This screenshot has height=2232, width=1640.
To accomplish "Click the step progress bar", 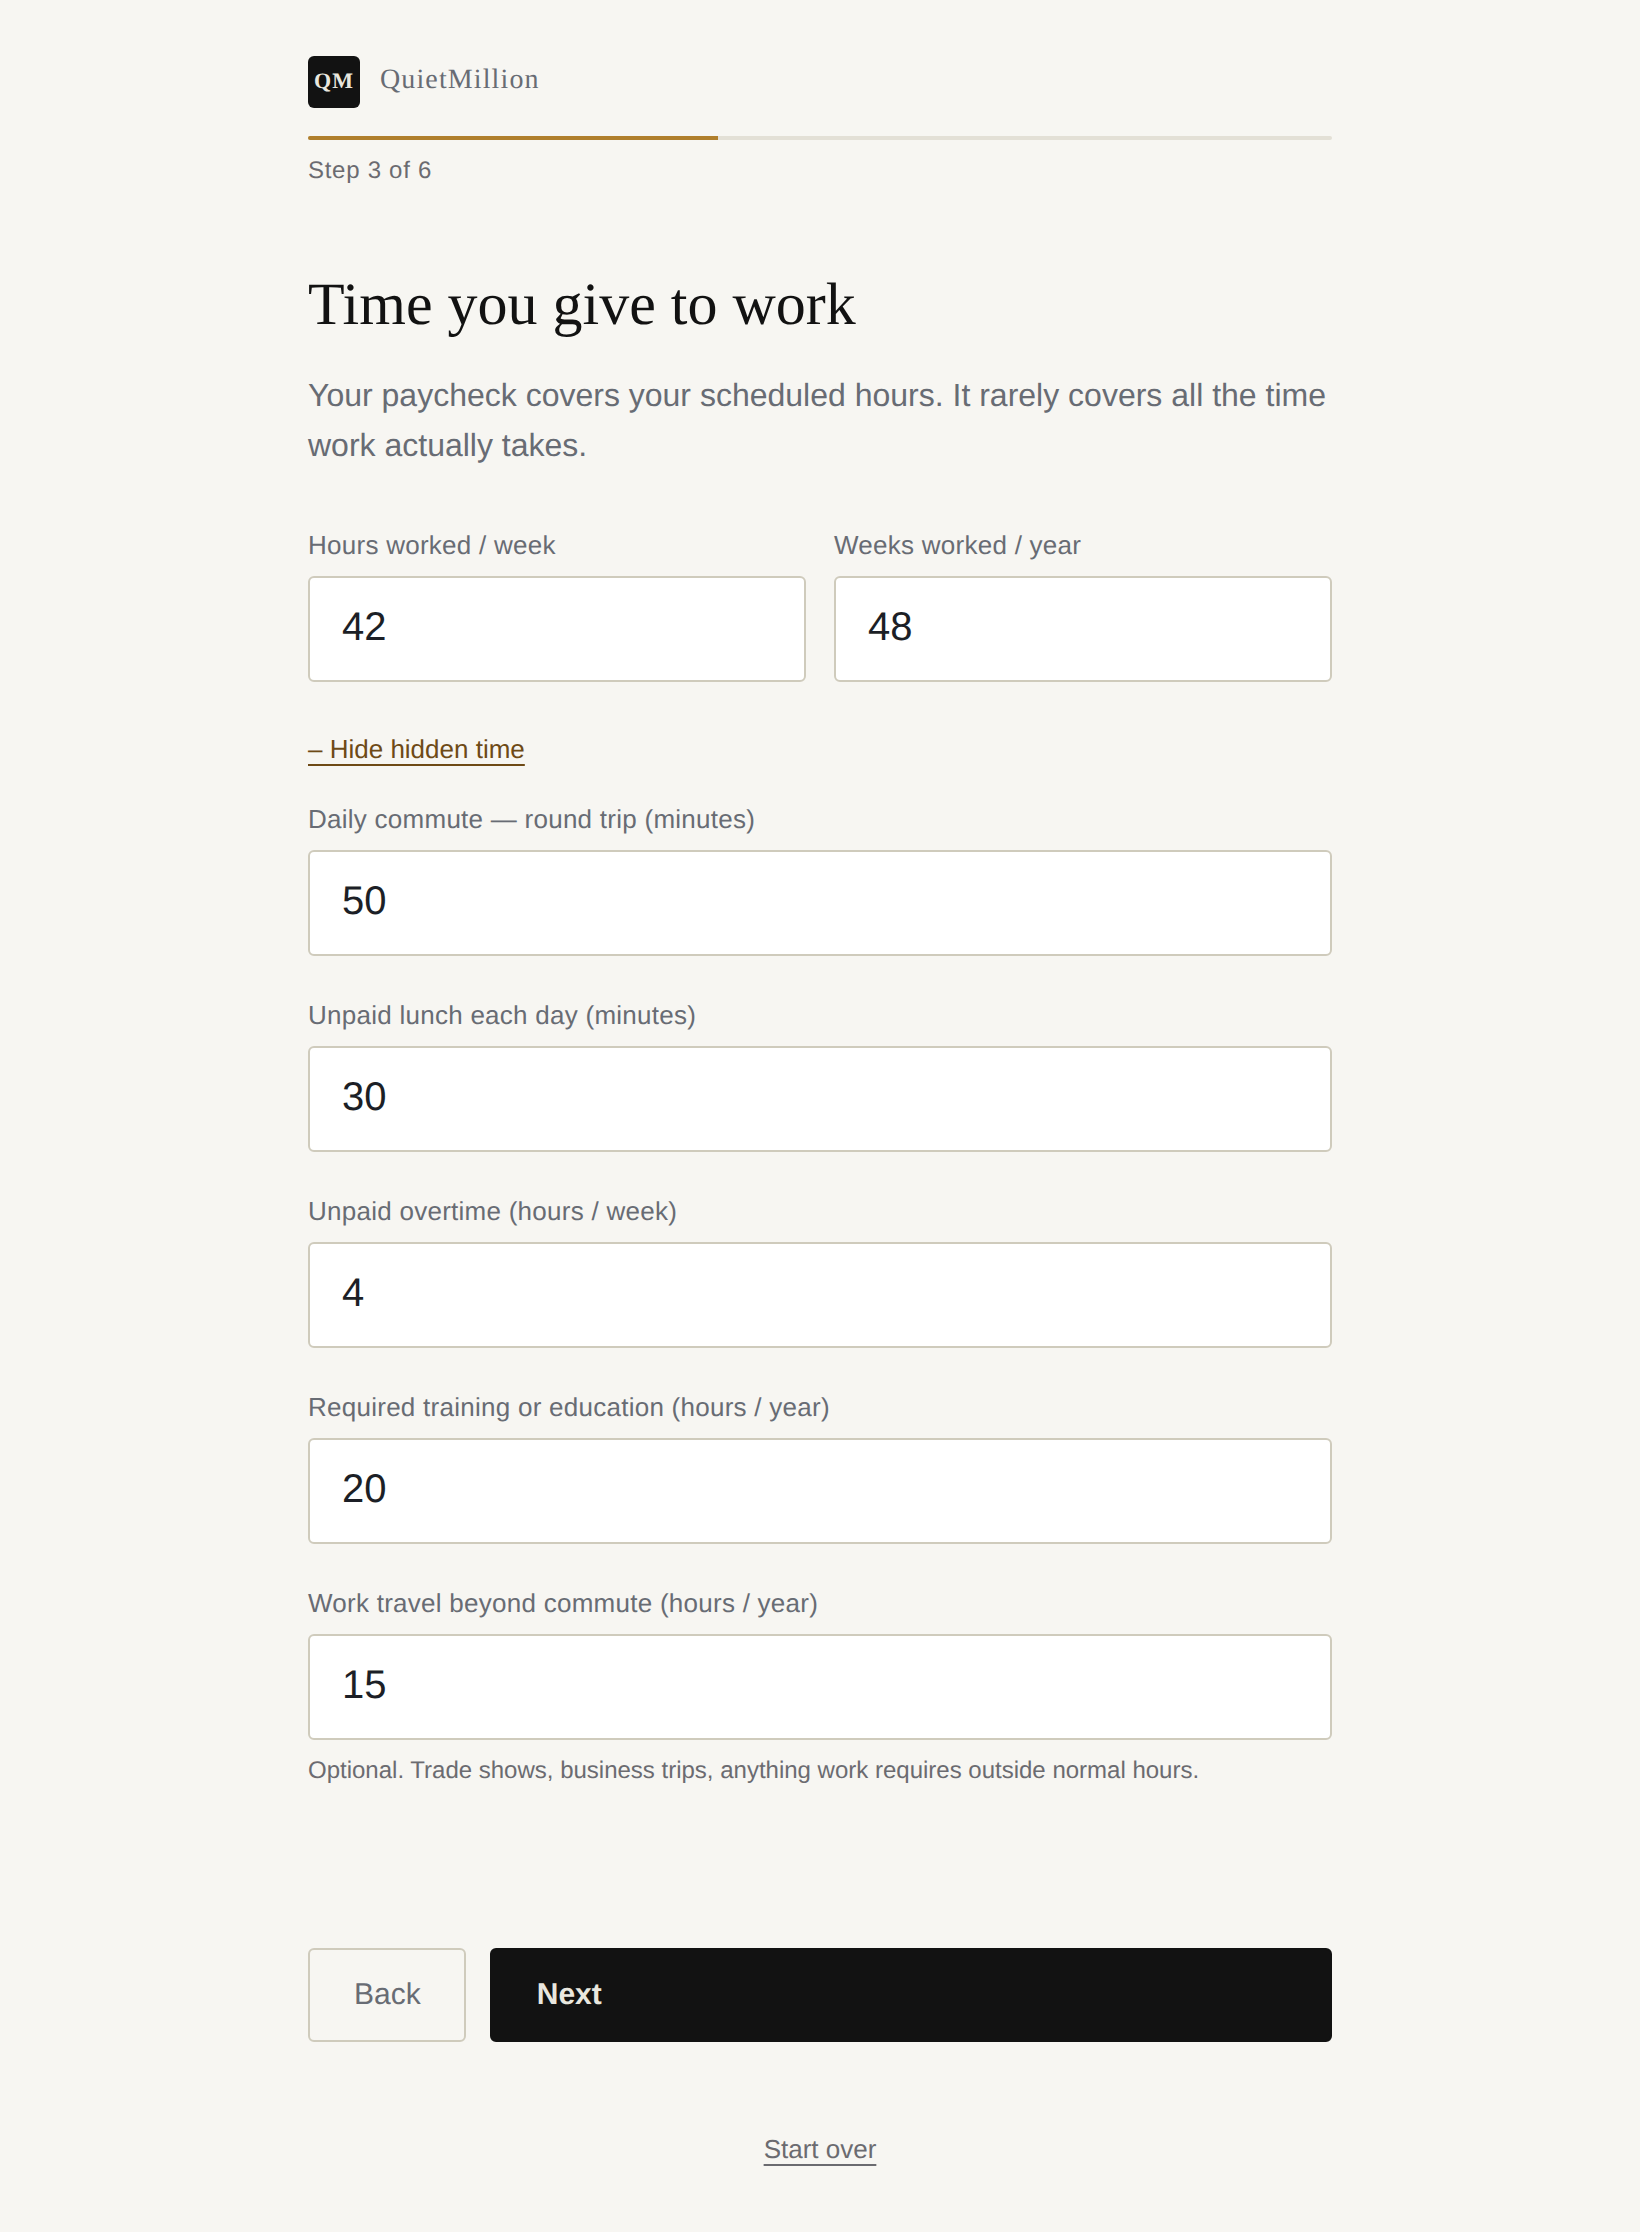I will coord(820,138).
